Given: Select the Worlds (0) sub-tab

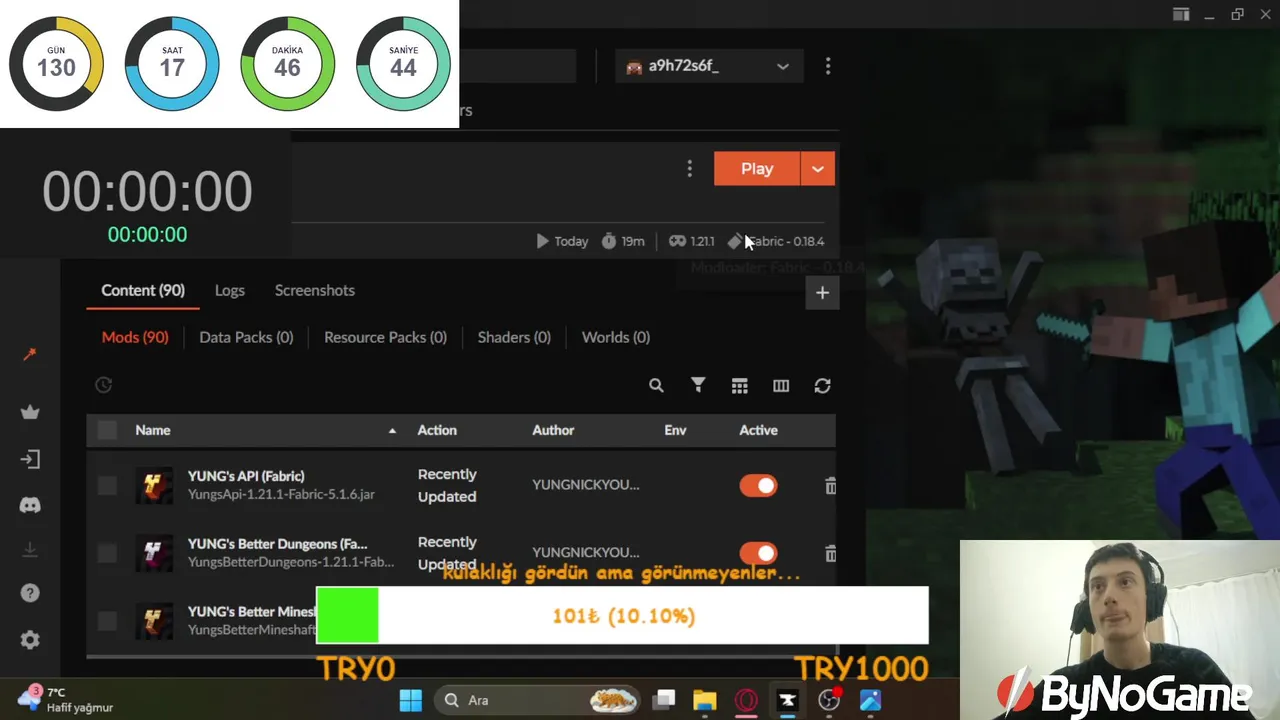Looking at the screenshot, I should click(616, 337).
